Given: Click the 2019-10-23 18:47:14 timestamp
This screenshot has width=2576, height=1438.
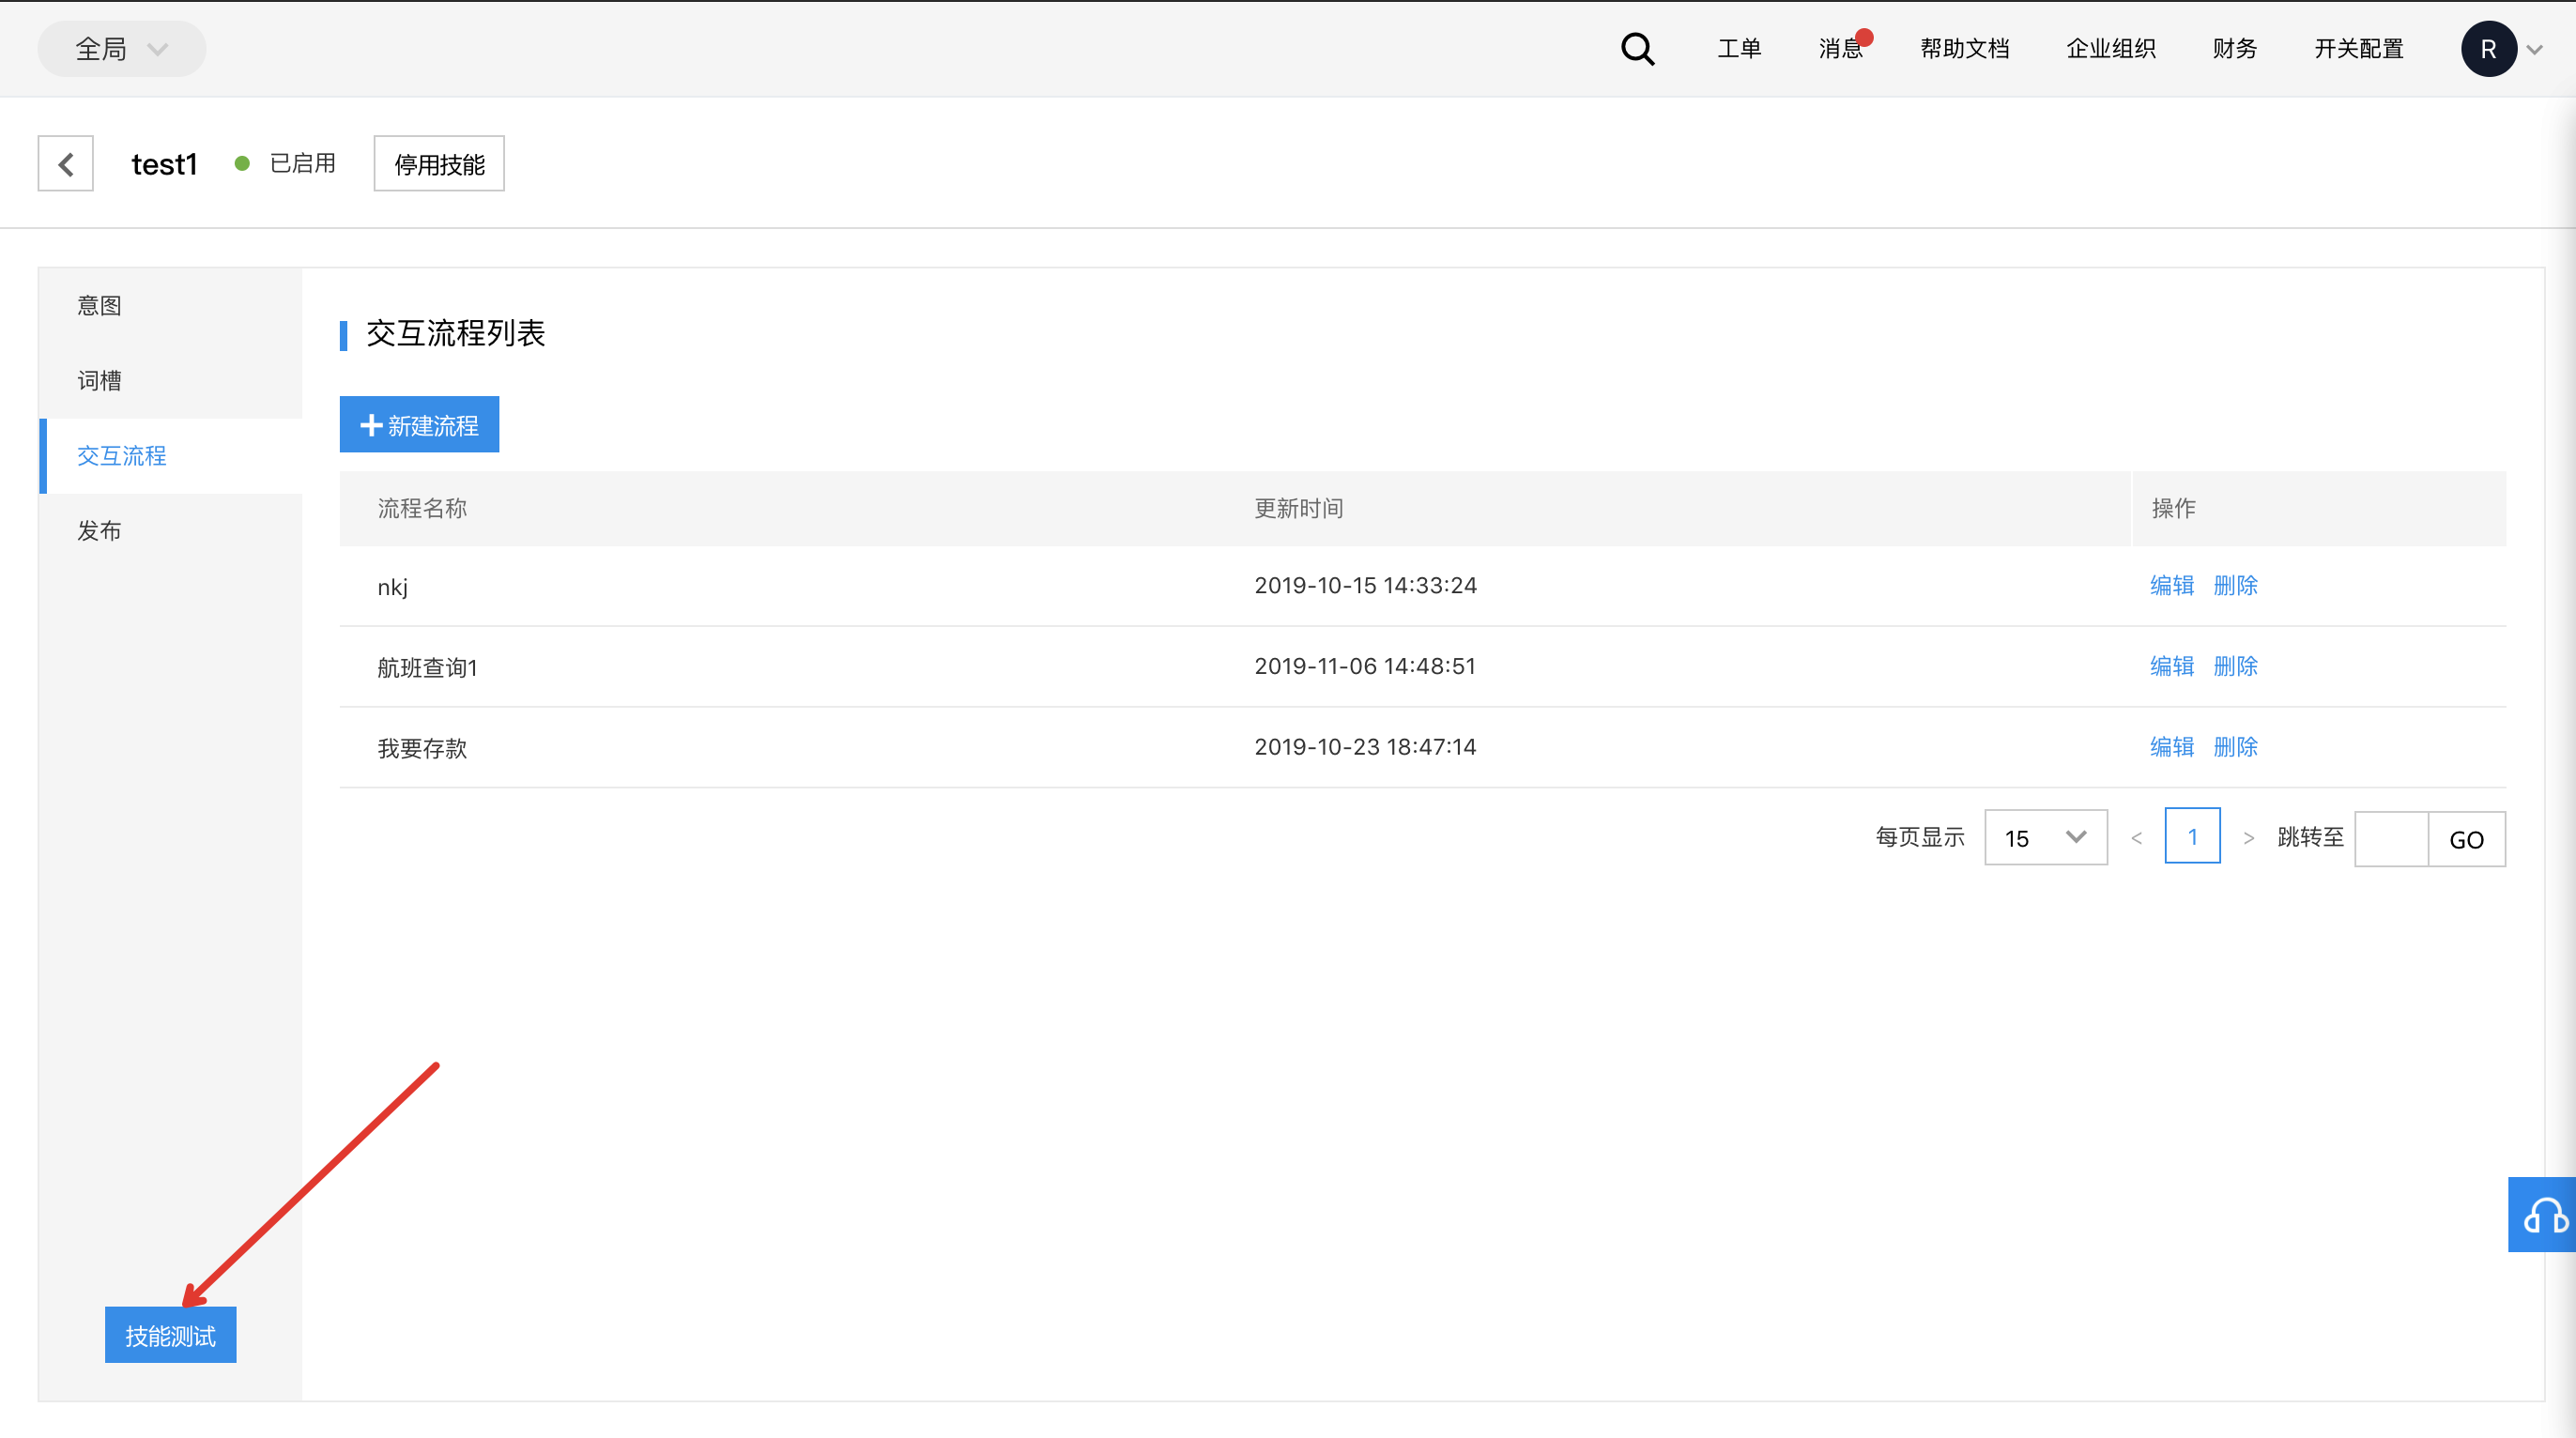Looking at the screenshot, I should click(x=1365, y=747).
